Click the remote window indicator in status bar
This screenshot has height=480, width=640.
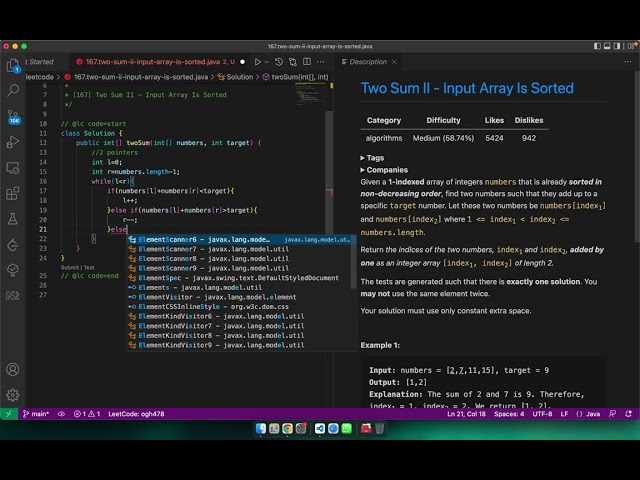point(9,414)
